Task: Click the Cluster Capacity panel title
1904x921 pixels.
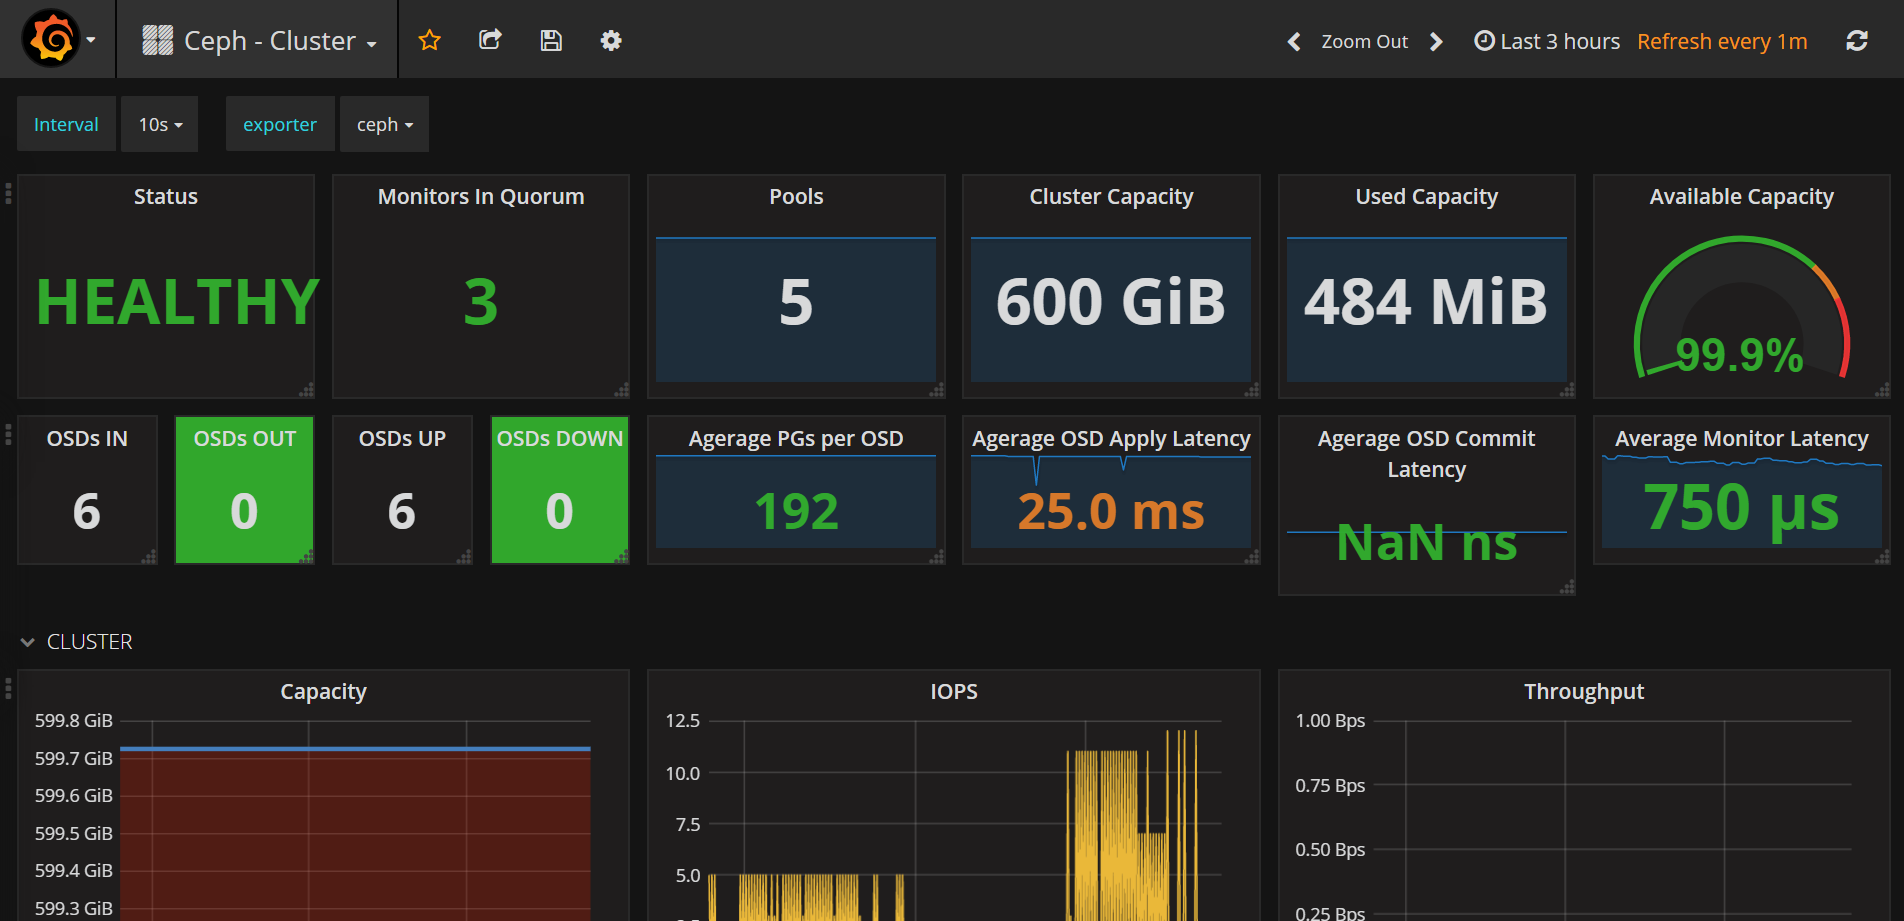Action: [x=1111, y=196]
